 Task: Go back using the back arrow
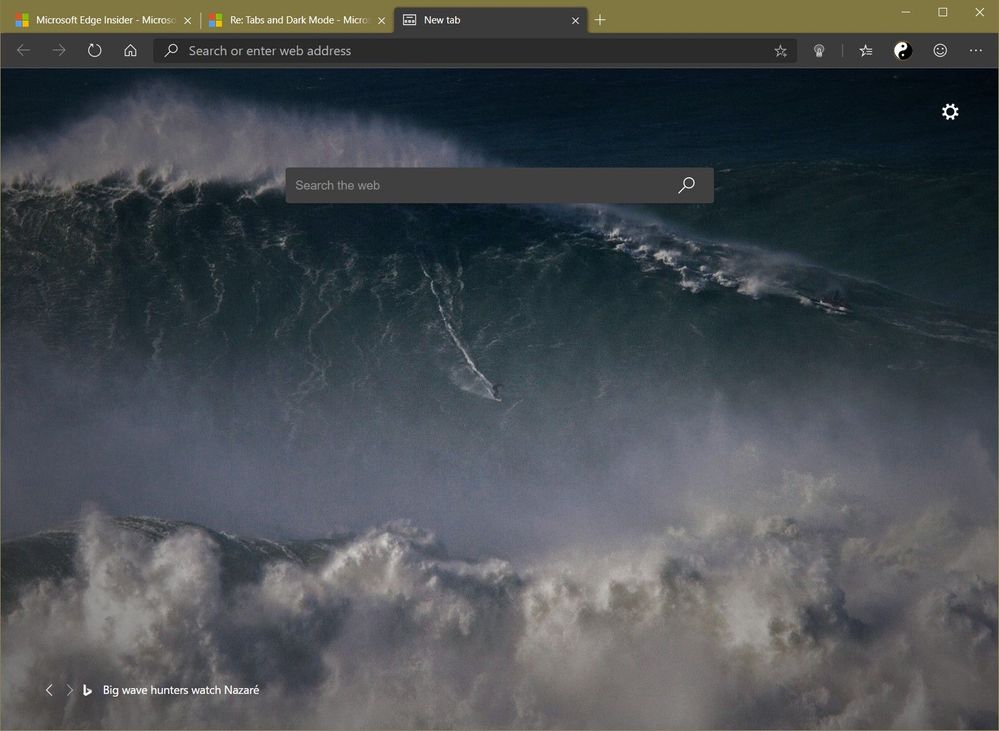[x=24, y=50]
